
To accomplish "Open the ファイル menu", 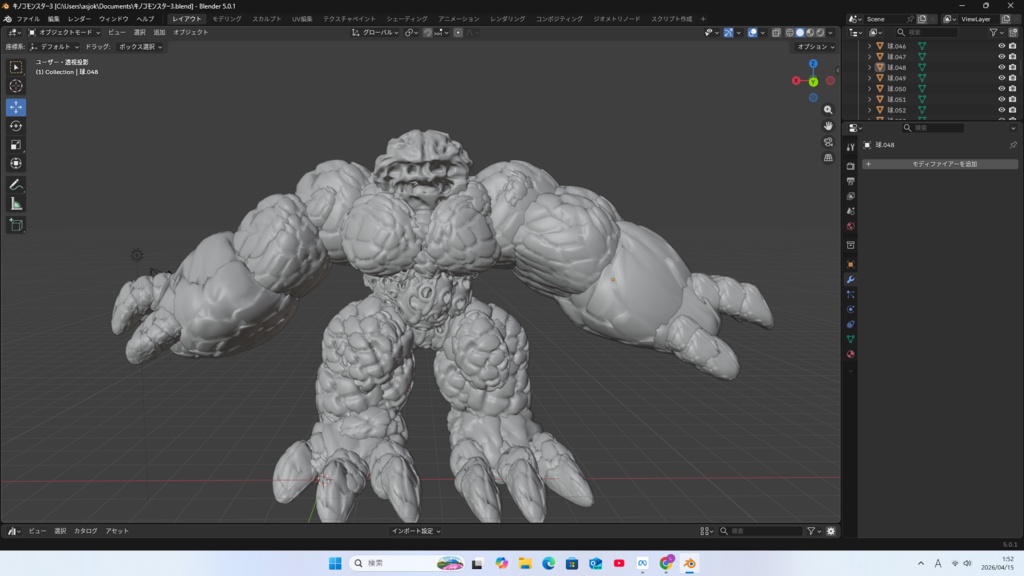I will [x=28, y=19].
